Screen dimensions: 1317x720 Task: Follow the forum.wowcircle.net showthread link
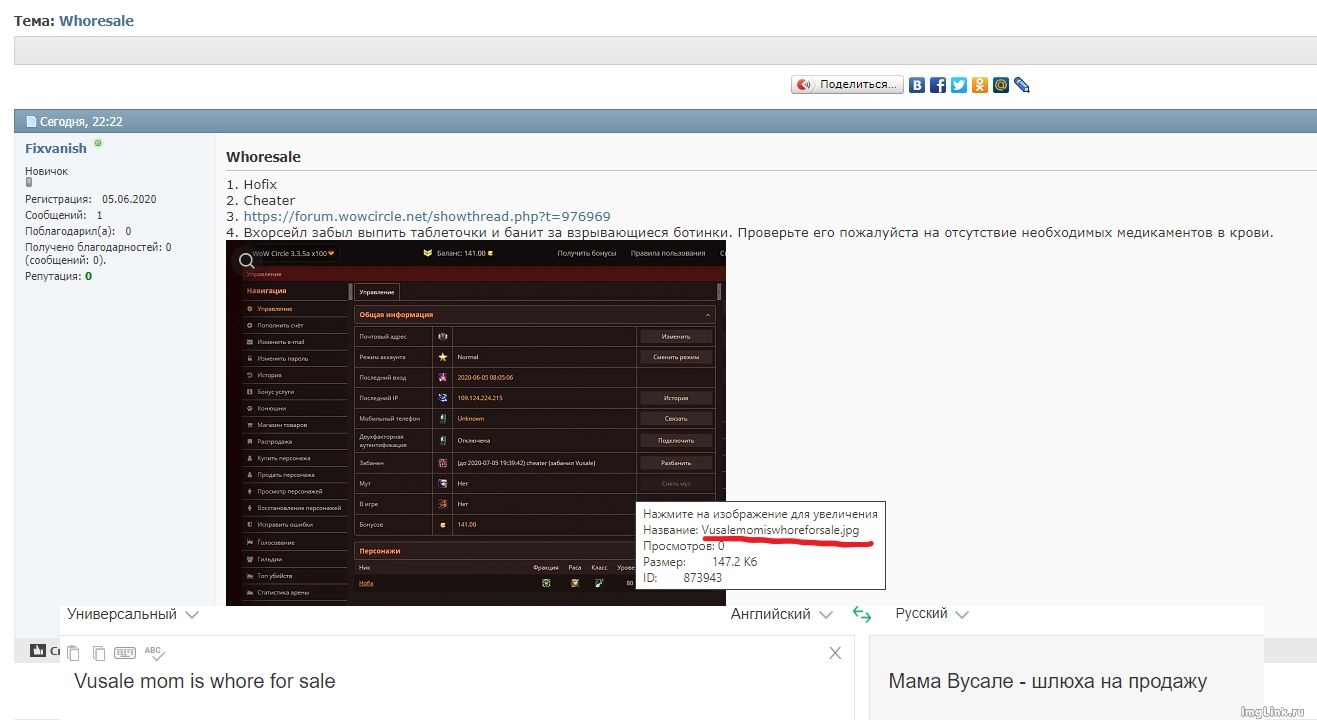point(427,216)
